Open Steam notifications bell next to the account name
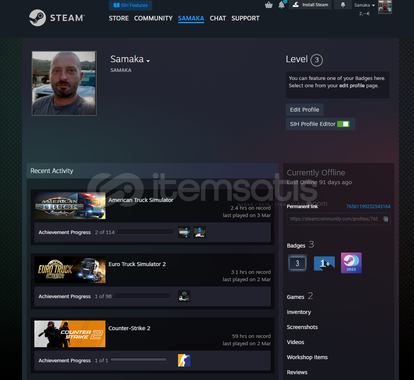This screenshot has height=380, width=414. click(343, 5)
